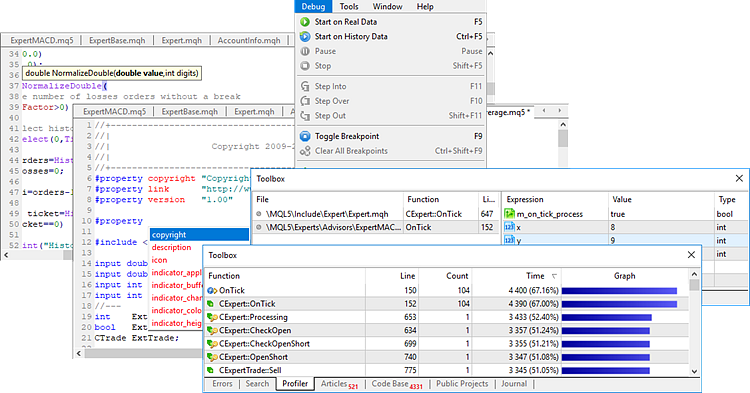The width and height of the screenshot is (750, 393).
Task: Open the Tools menu
Action: coord(349,6)
